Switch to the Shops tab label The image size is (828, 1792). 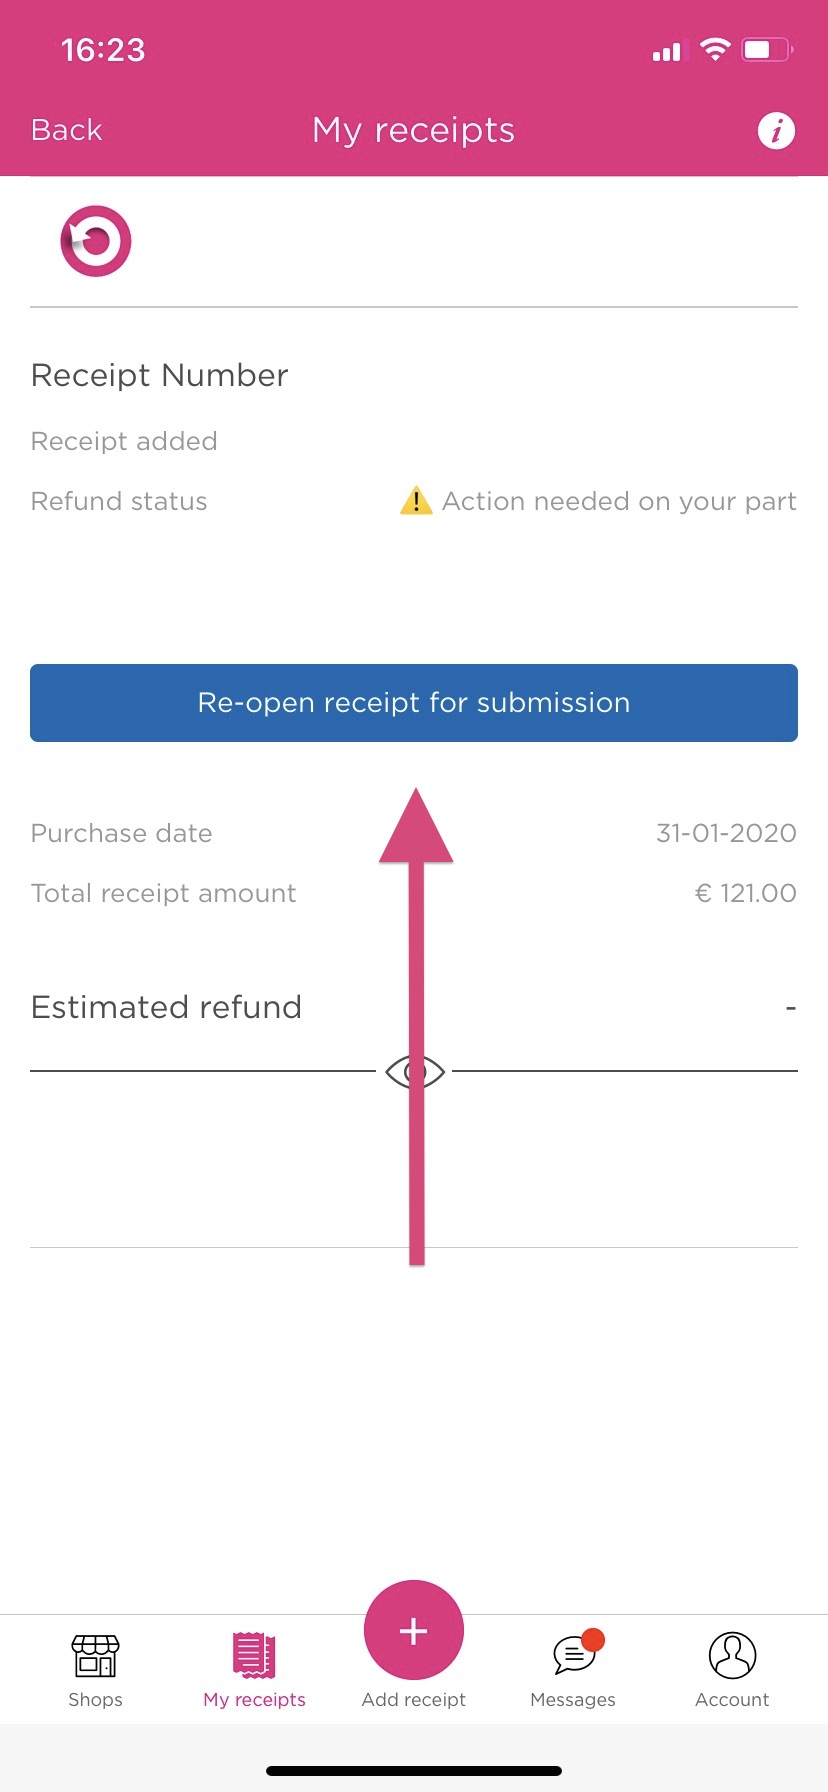coord(96,1700)
